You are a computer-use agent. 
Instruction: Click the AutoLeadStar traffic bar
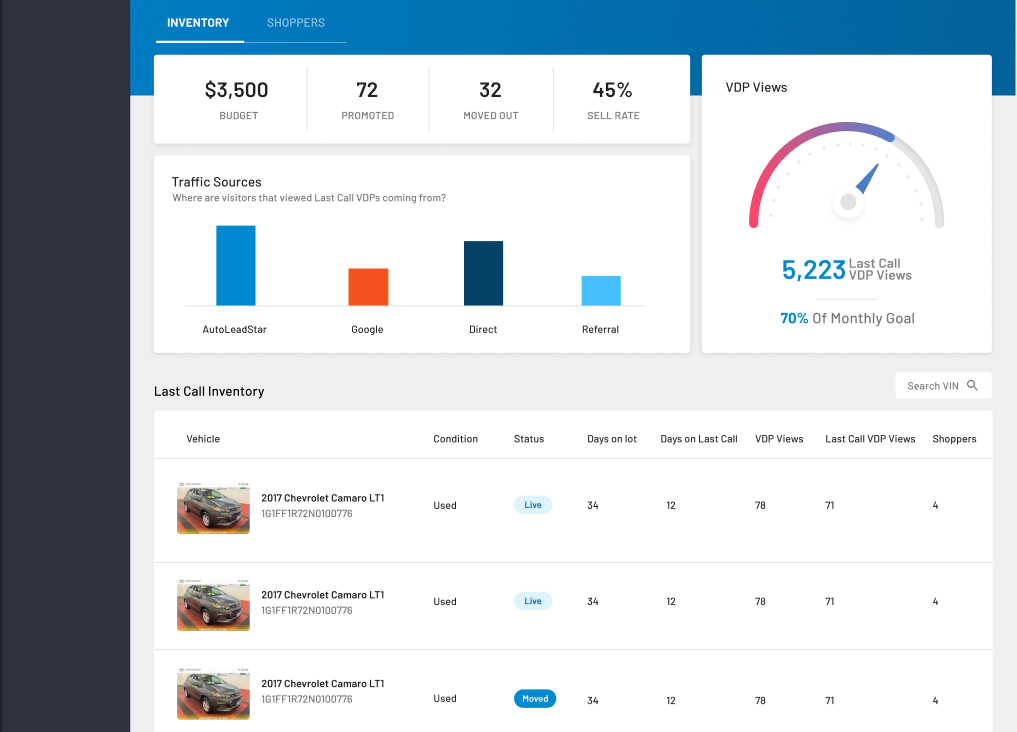coord(235,265)
